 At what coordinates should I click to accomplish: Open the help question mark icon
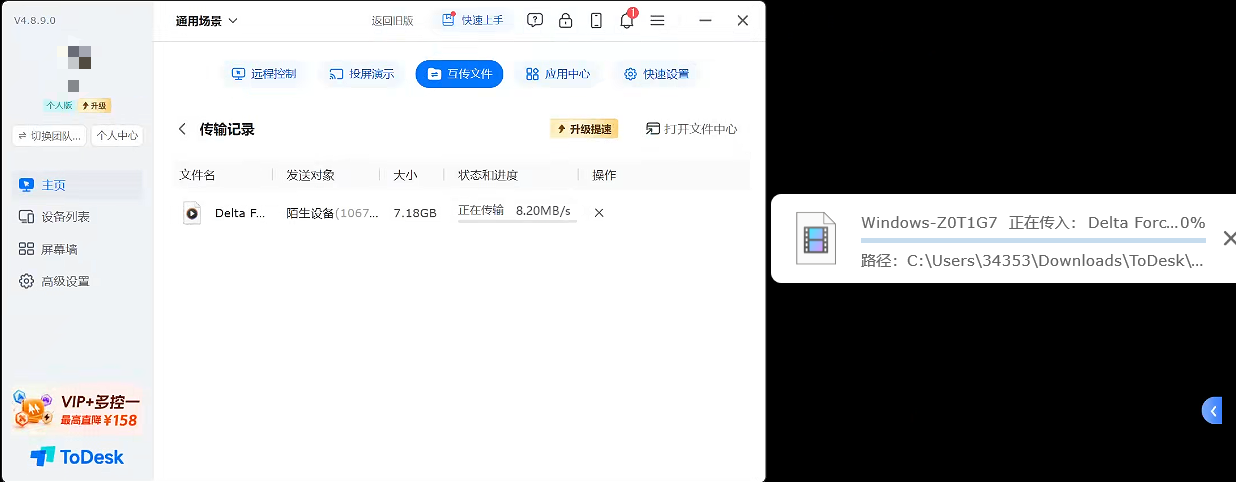click(535, 20)
